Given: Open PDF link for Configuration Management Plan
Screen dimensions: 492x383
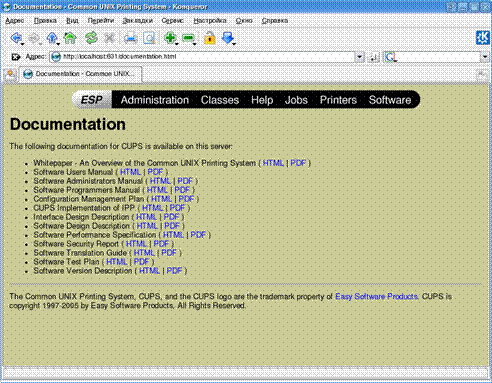Looking at the screenshot, I should pyautogui.click(x=186, y=199).
